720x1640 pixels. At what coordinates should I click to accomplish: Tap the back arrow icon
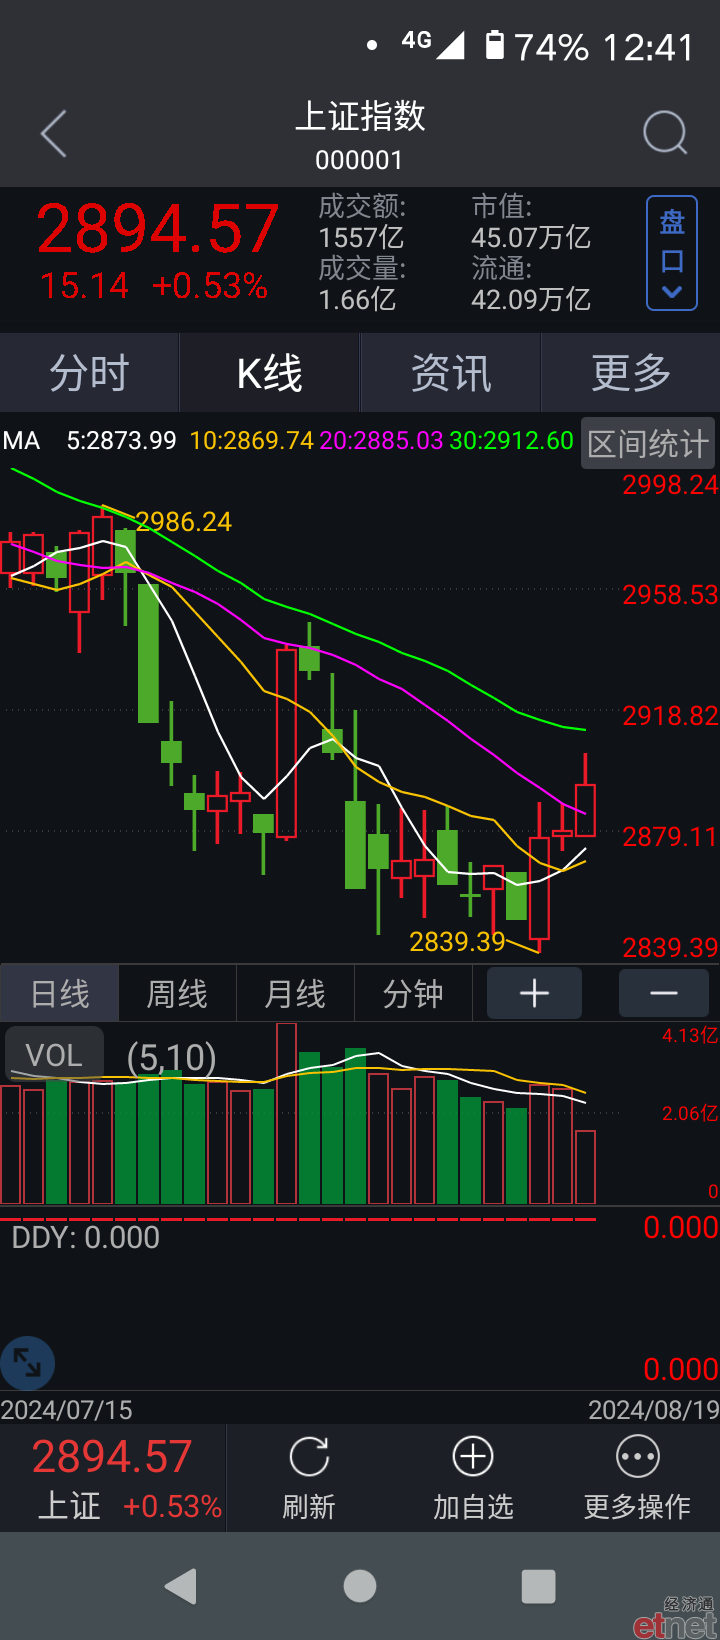coord(54,133)
